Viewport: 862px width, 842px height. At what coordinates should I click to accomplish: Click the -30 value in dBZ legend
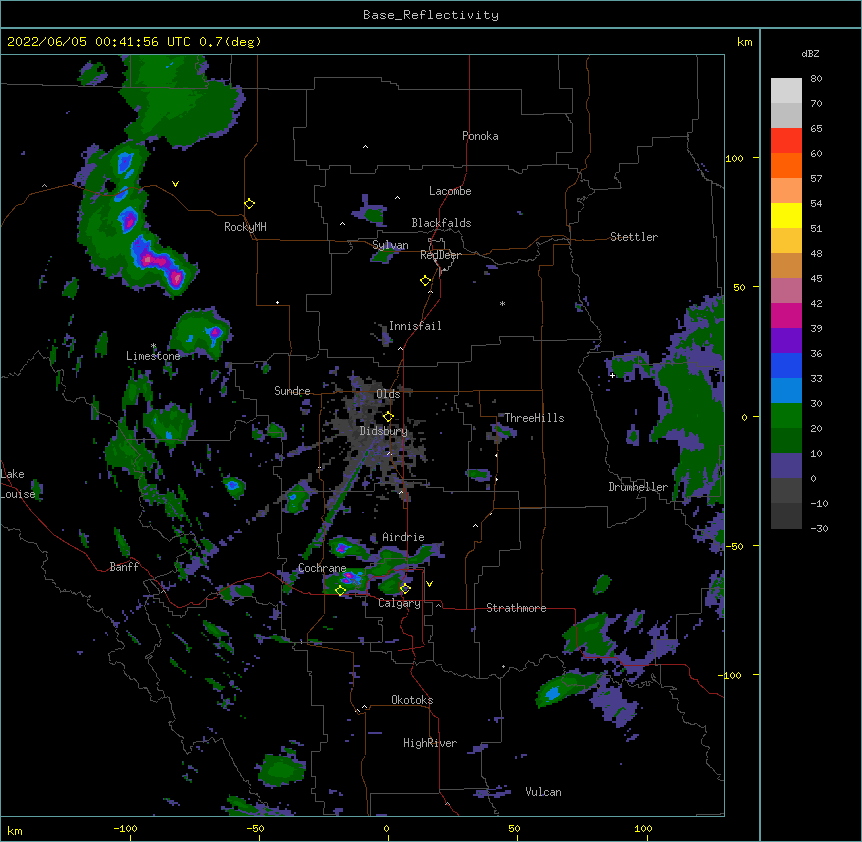[x=819, y=528]
